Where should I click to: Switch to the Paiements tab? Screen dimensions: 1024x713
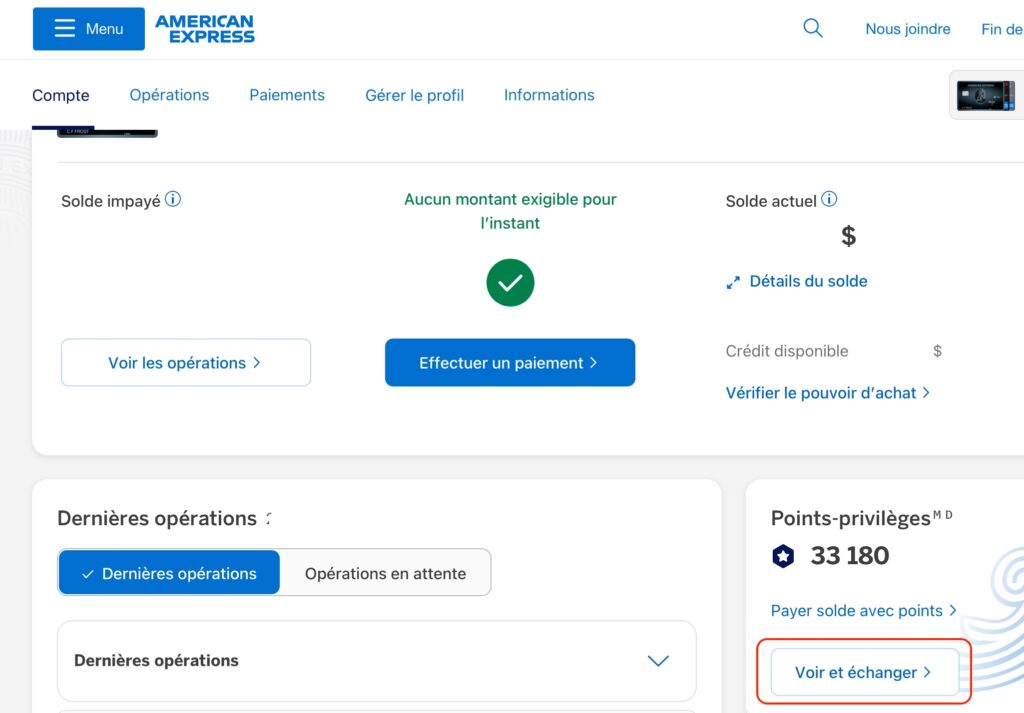point(287,94)
